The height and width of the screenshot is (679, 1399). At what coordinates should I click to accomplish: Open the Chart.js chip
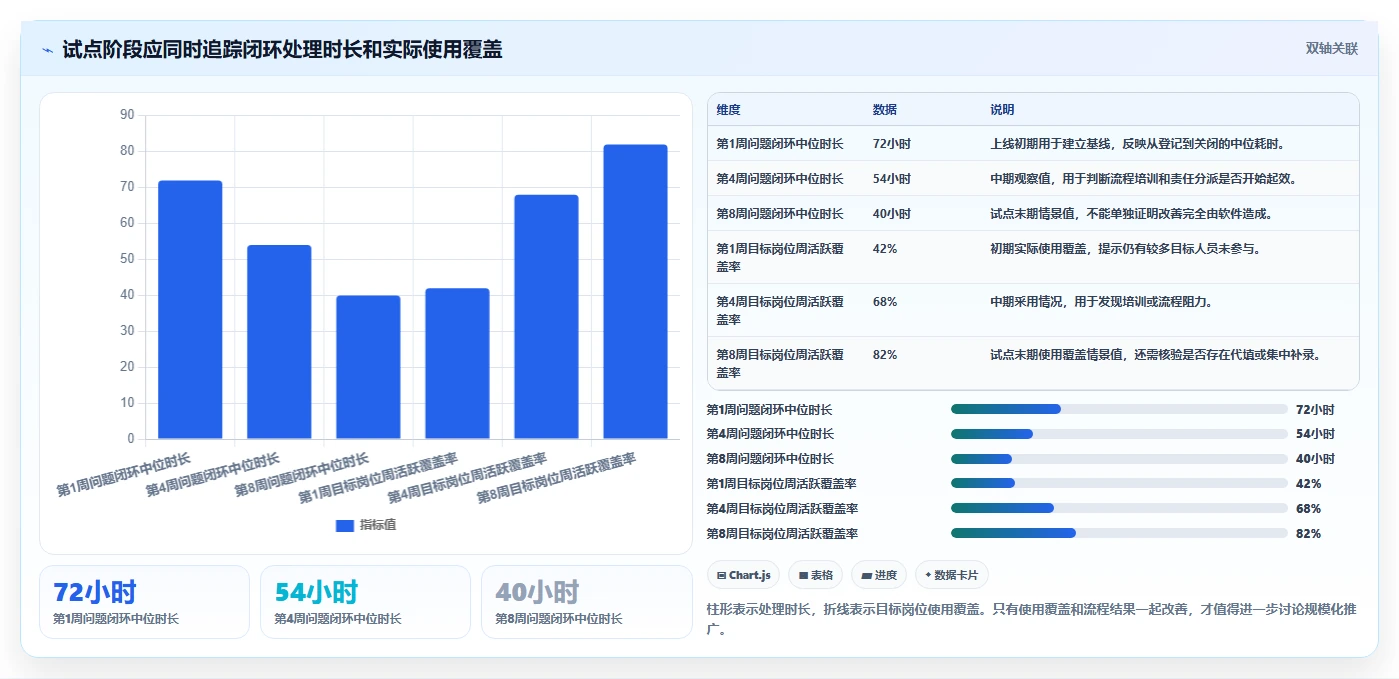743,575
